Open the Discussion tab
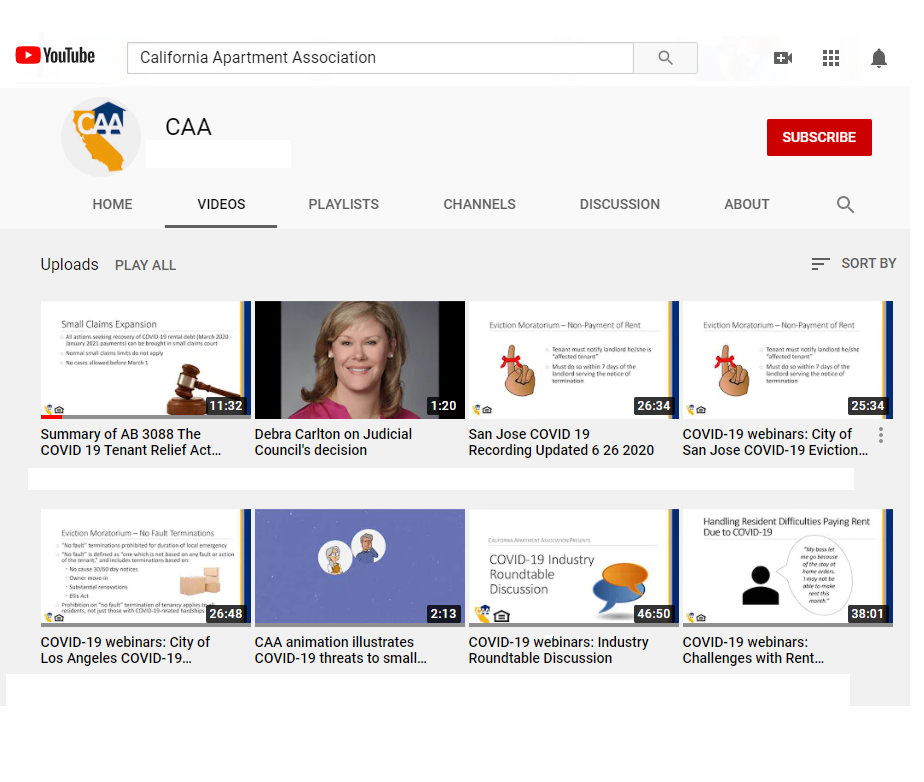This screenshot has height=782, width=924. click(x=619, y=204)
